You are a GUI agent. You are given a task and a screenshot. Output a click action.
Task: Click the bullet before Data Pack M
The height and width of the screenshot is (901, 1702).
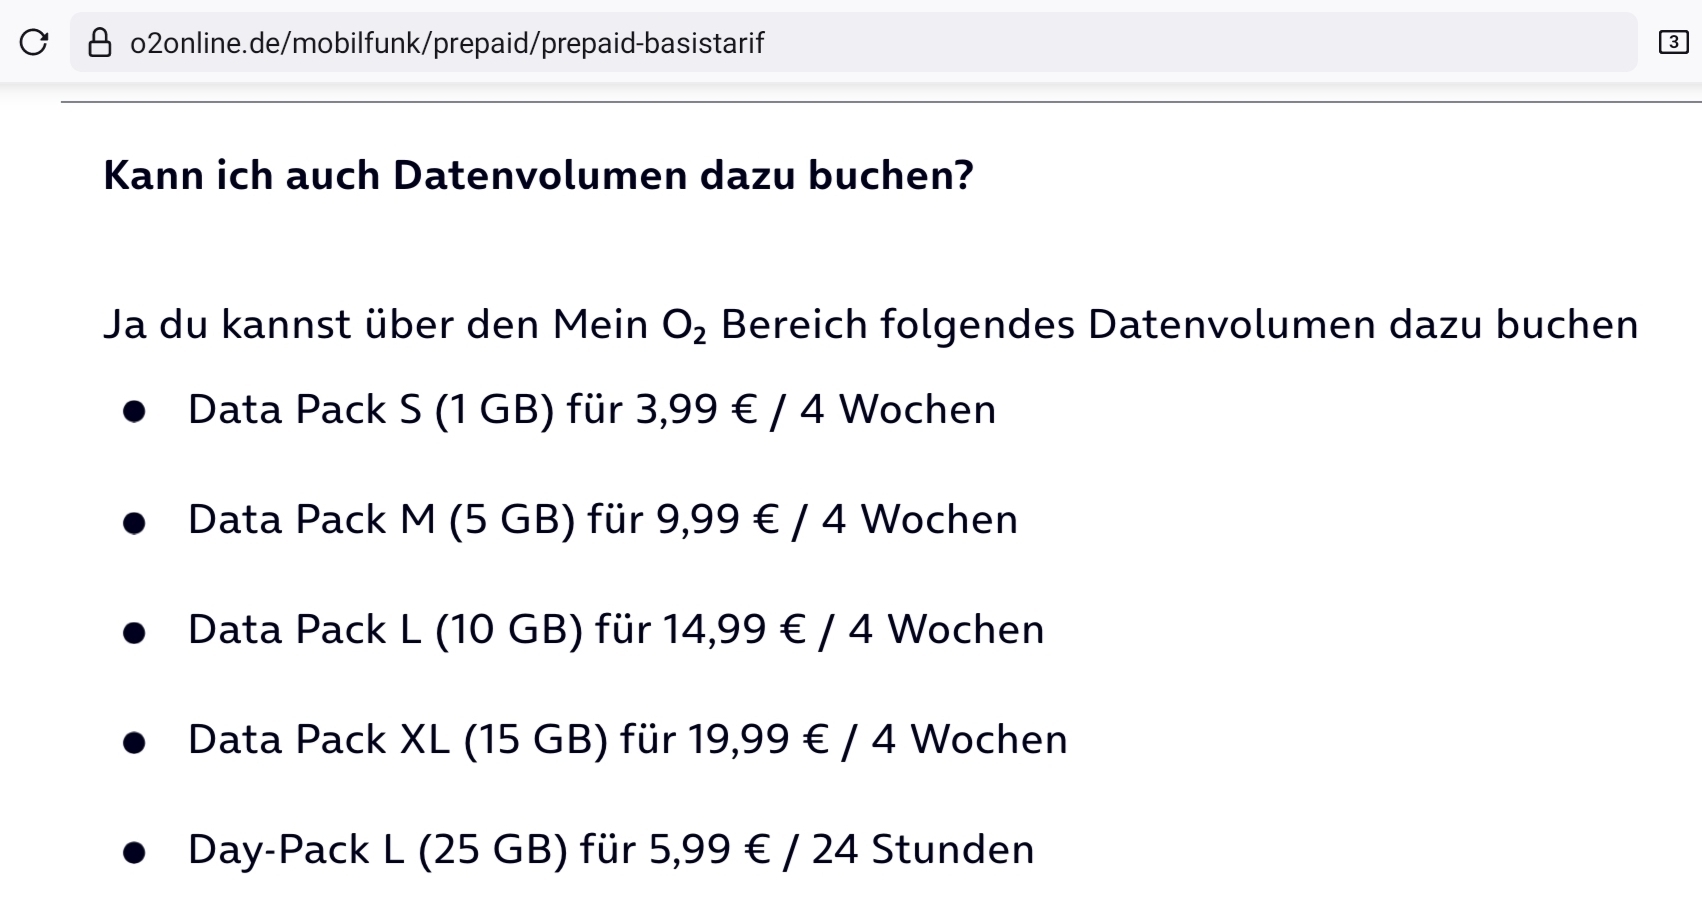pos(134,522)
